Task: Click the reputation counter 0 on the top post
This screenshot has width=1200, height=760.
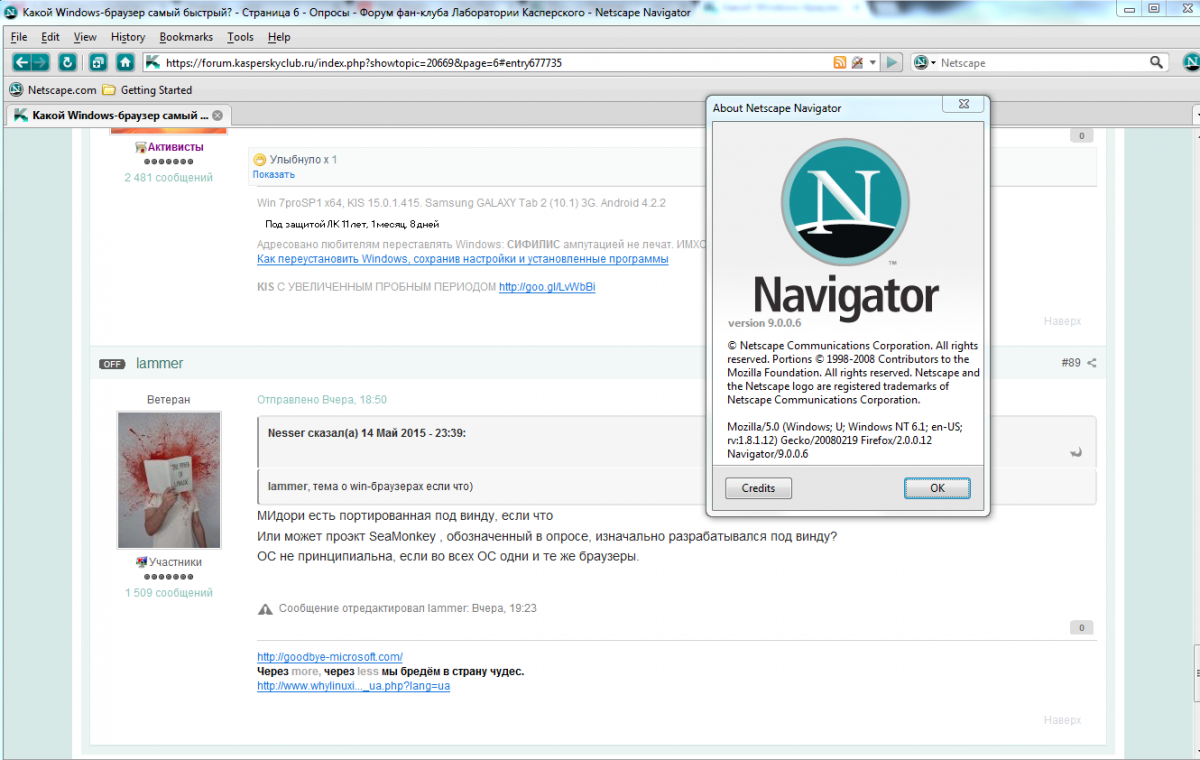Action: 1081,135
